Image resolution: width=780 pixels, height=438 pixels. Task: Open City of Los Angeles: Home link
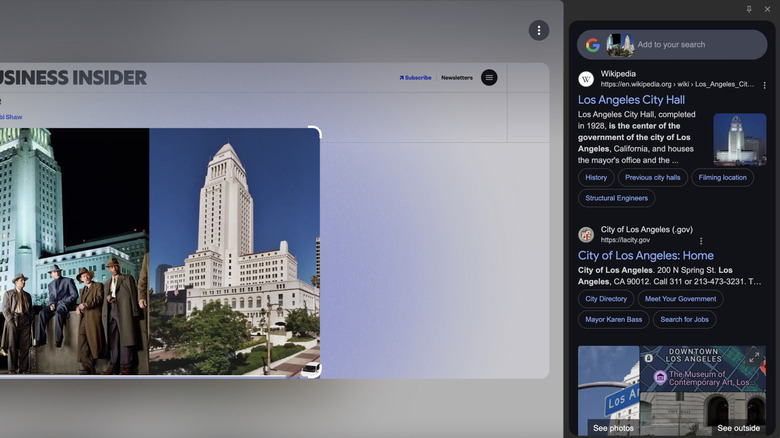point(646,255)
